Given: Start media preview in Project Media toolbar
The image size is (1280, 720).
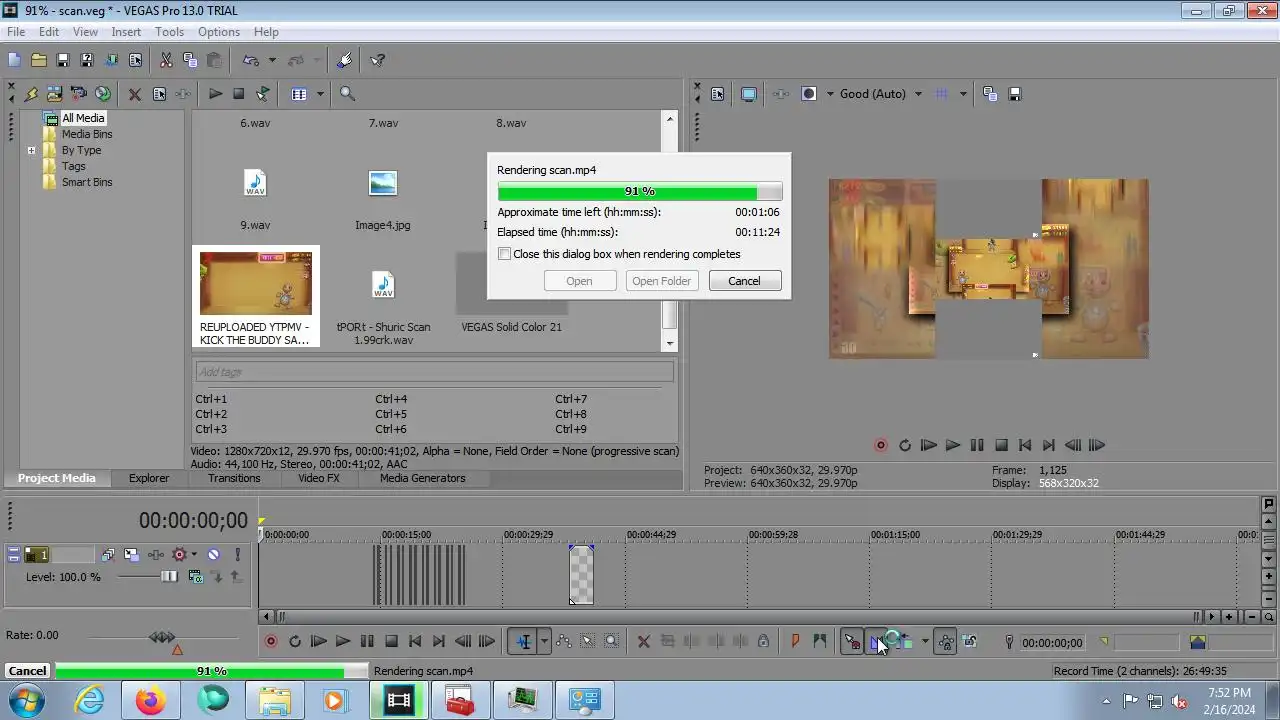Looking at the screenshot, I should coord(215,93).
